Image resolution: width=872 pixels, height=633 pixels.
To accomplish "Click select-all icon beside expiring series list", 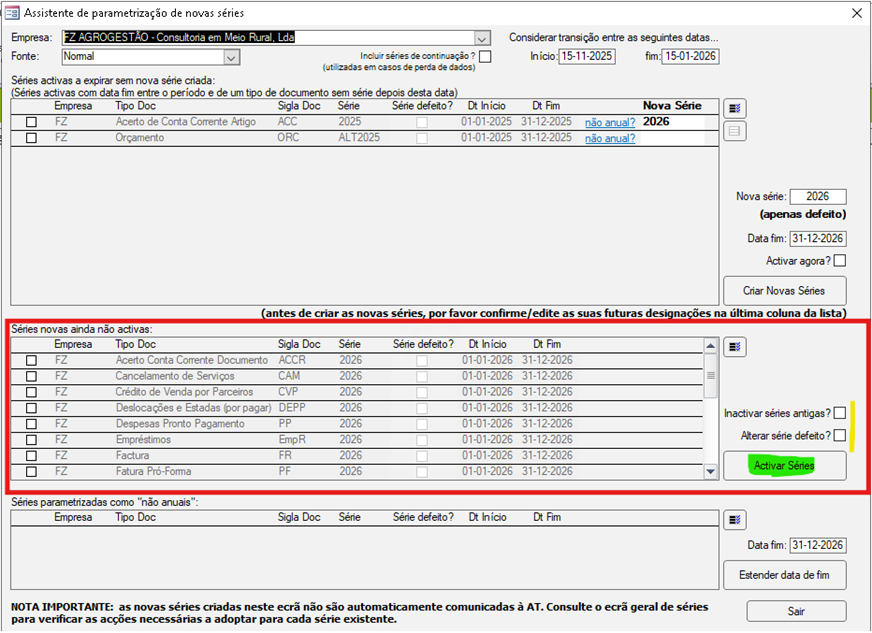I will tap(735, 108).
